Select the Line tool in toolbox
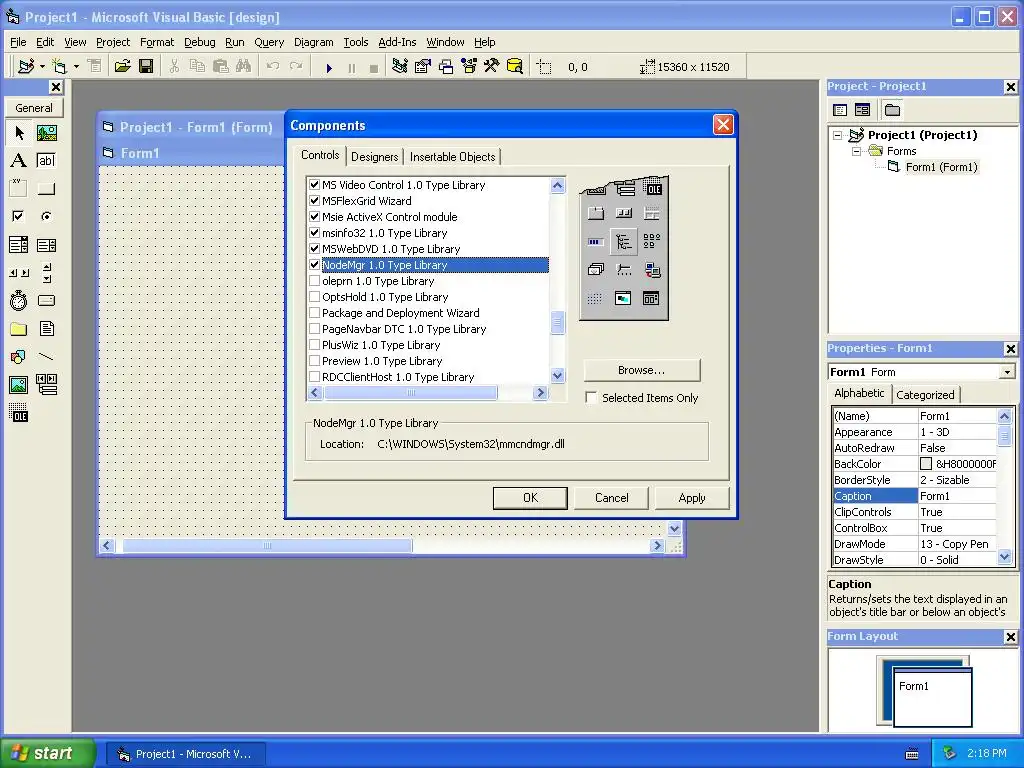The height and width of the screenshot is (768, 1024). pyautogui.click(x=46, y=357)
